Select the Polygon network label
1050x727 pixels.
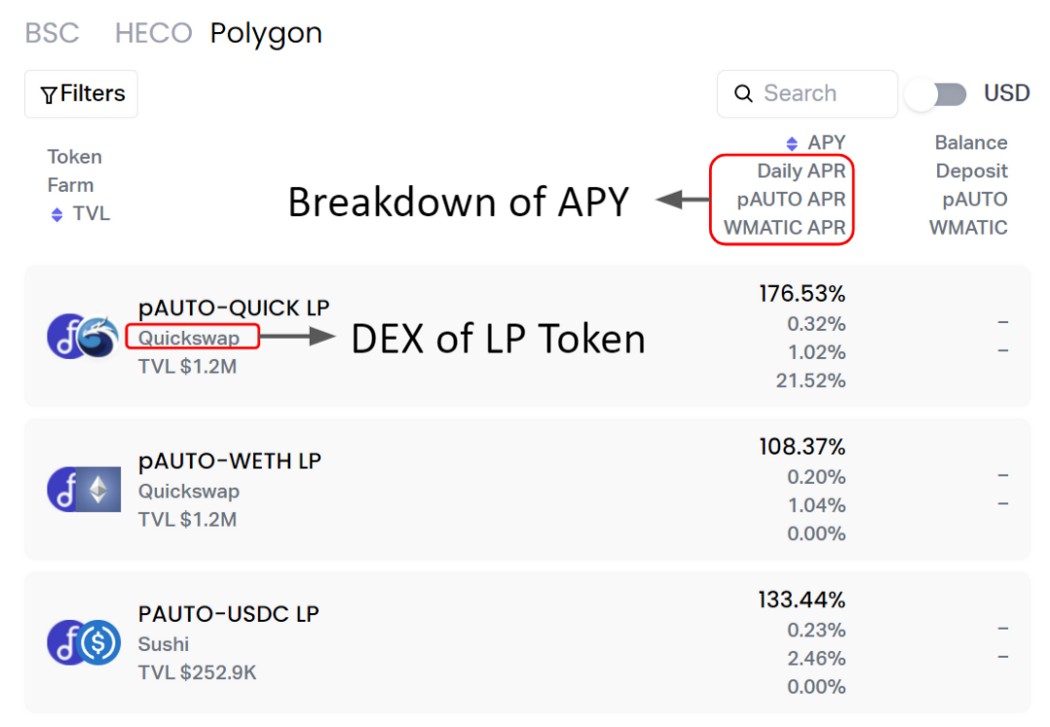point(265,33)
